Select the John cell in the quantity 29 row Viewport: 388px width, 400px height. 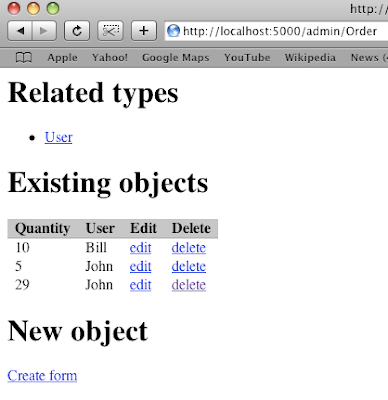[99, 285]
